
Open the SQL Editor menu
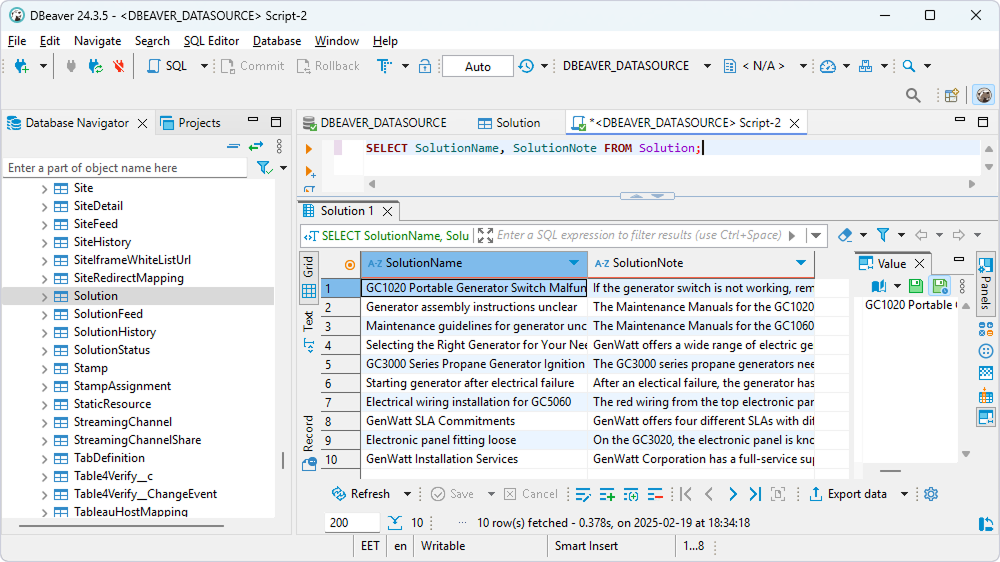click(211, 41)
